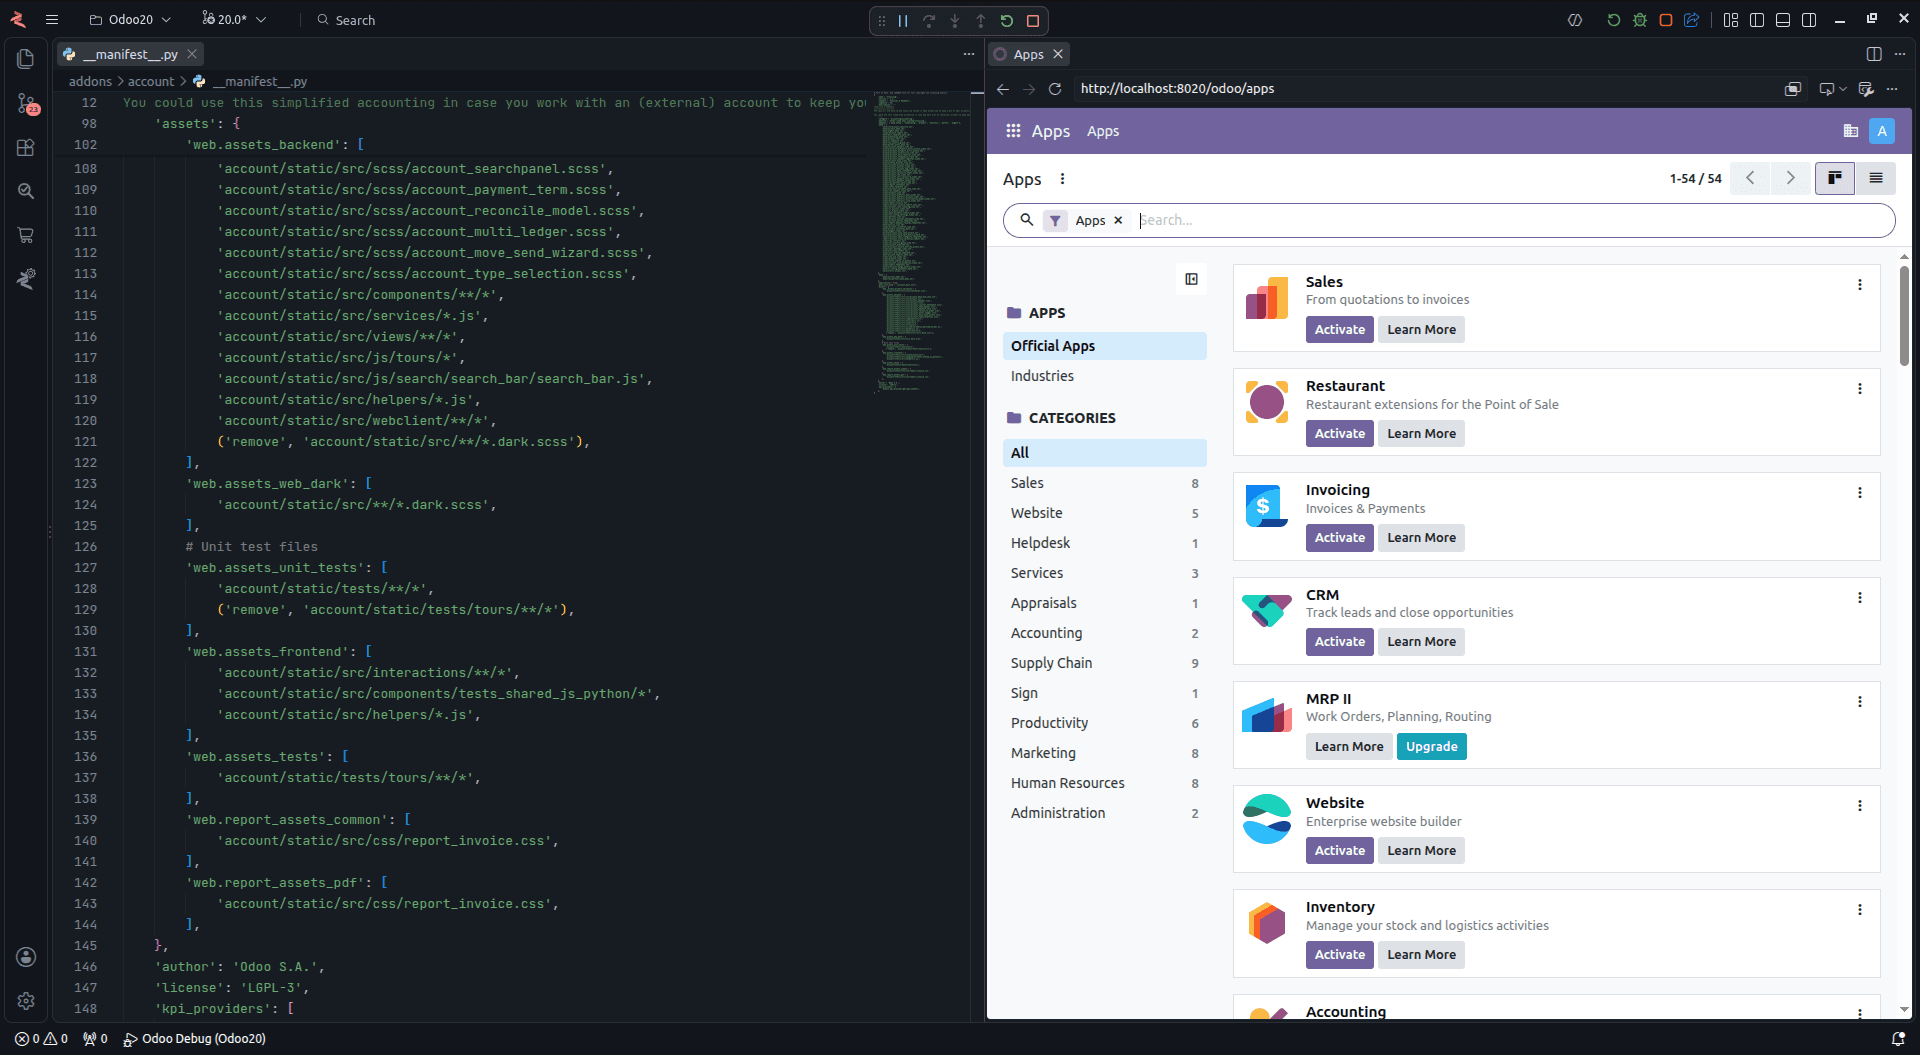Toggle the Odoo search panel sidebar
This screenshot has width=1920, height=1055.
tap(1191, 279)
